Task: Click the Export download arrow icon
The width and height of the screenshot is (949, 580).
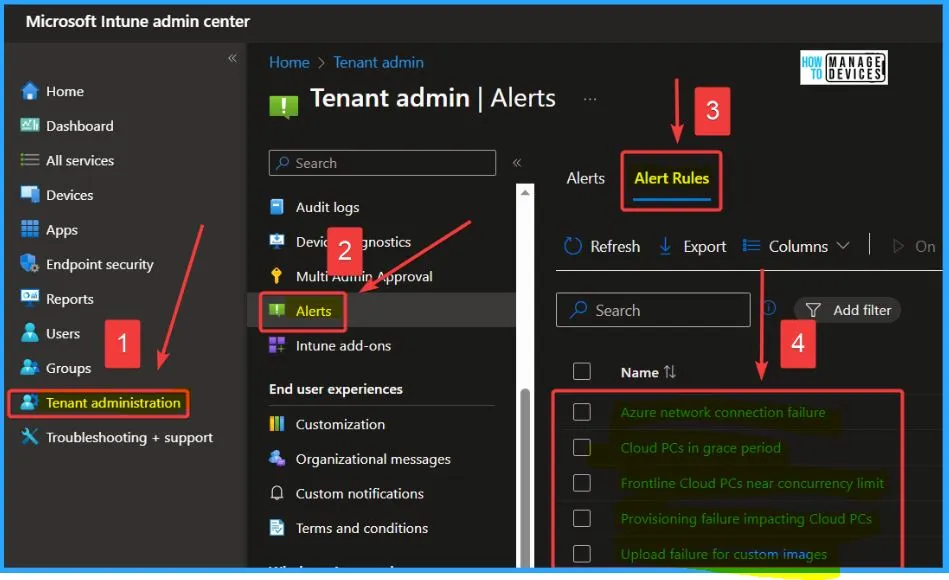Action: (x=665, y=246)
